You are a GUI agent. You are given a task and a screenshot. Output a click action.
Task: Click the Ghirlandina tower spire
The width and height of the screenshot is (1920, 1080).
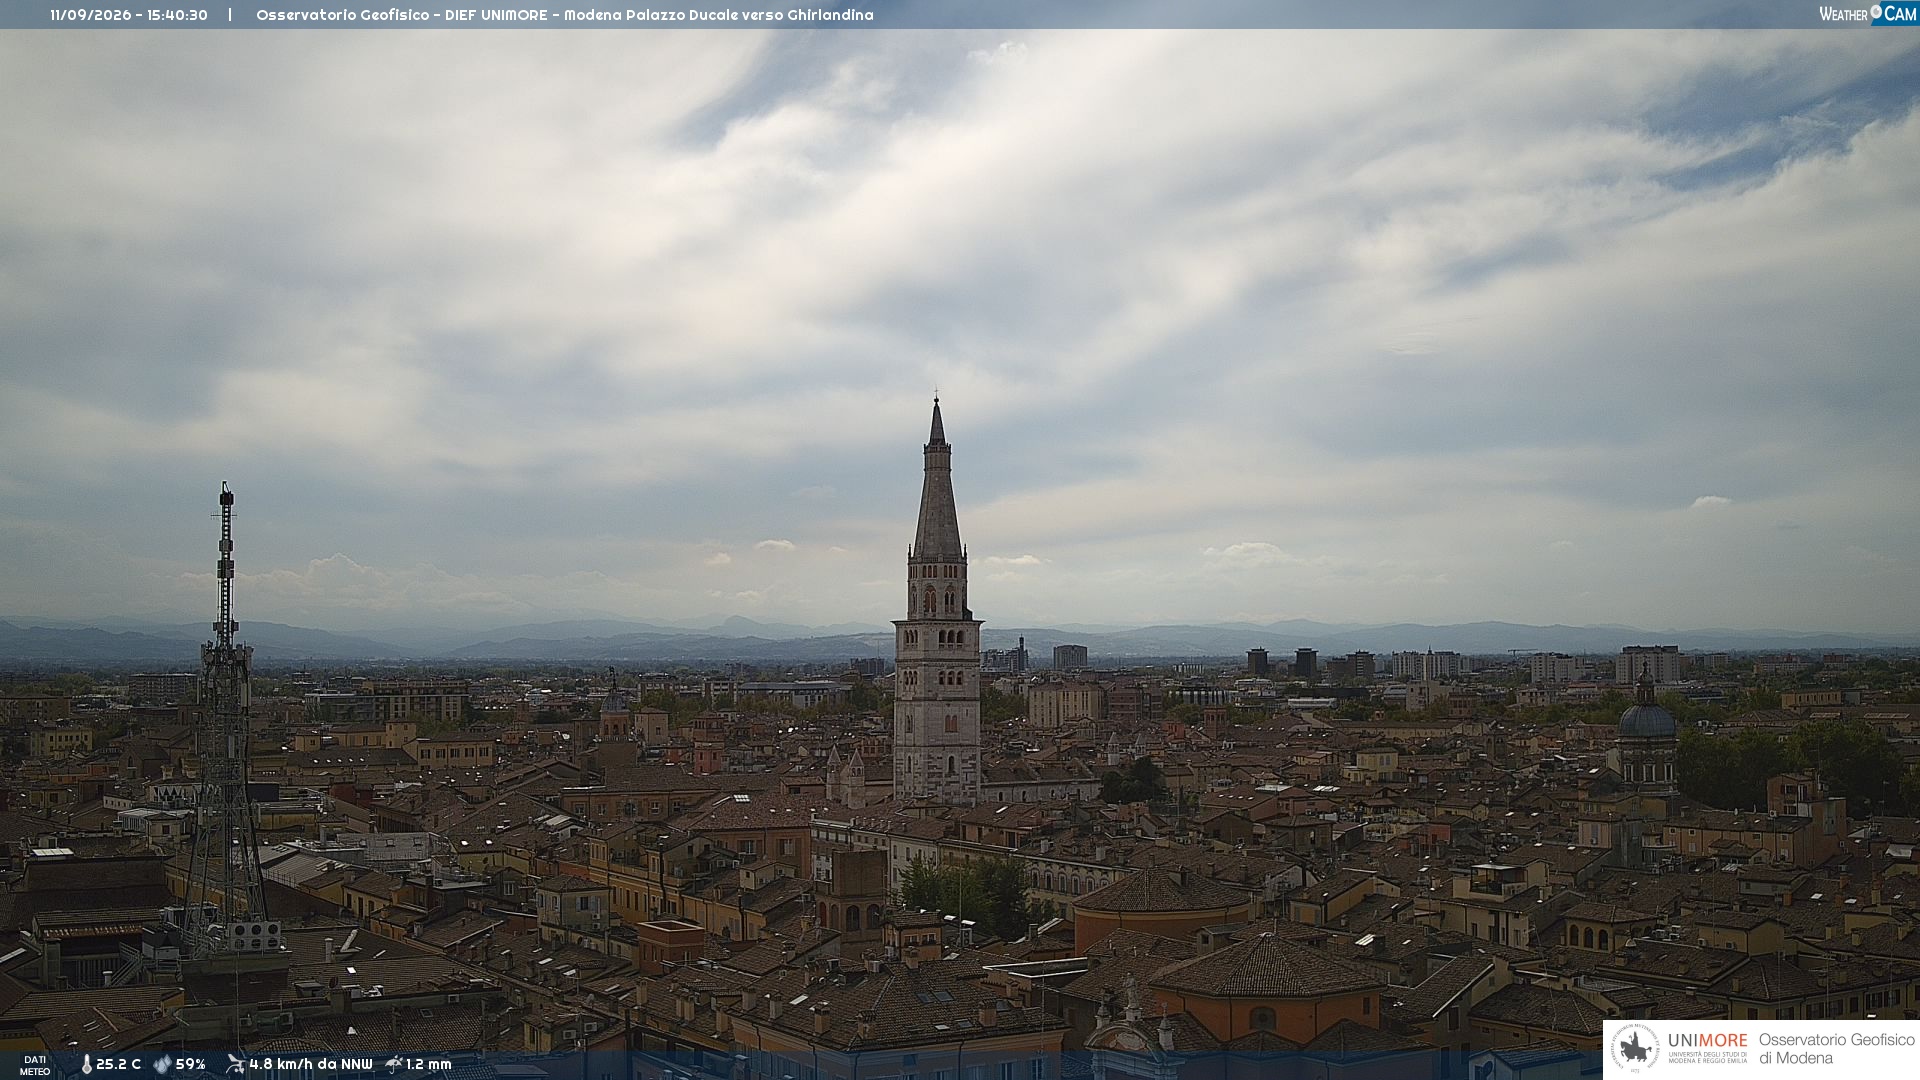point(937,480)
